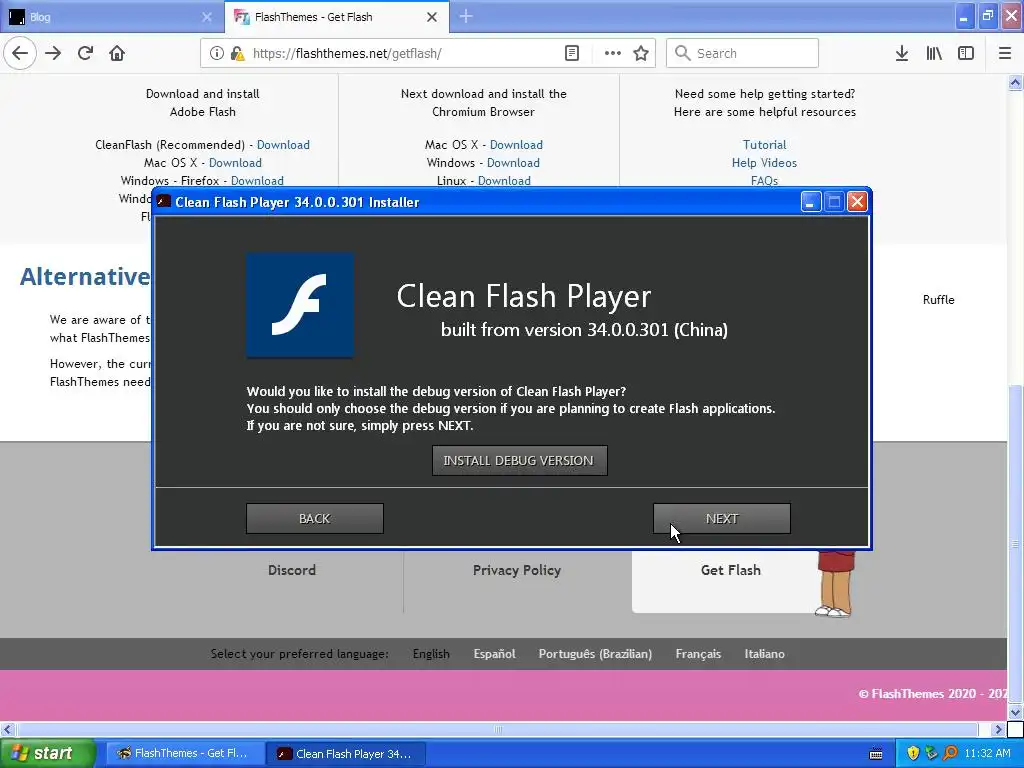This screenshot has height=768, width=1024.
Task: Close the FlashThemes - Get Flash tab
Action: (x=432, y=17)
